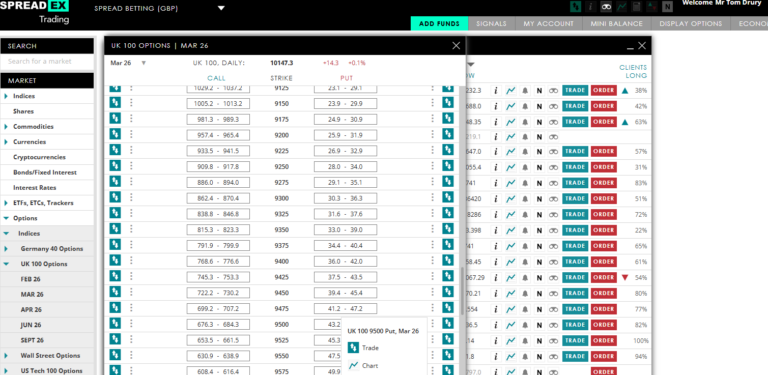
Task: Open the chart icon in the top toolbar
Action: 622,7
